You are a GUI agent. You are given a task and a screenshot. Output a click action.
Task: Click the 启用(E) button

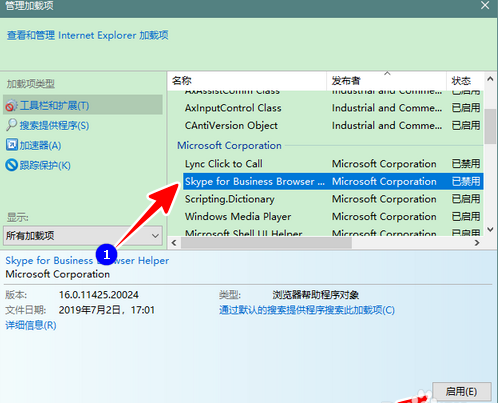(x=462, y=391)
